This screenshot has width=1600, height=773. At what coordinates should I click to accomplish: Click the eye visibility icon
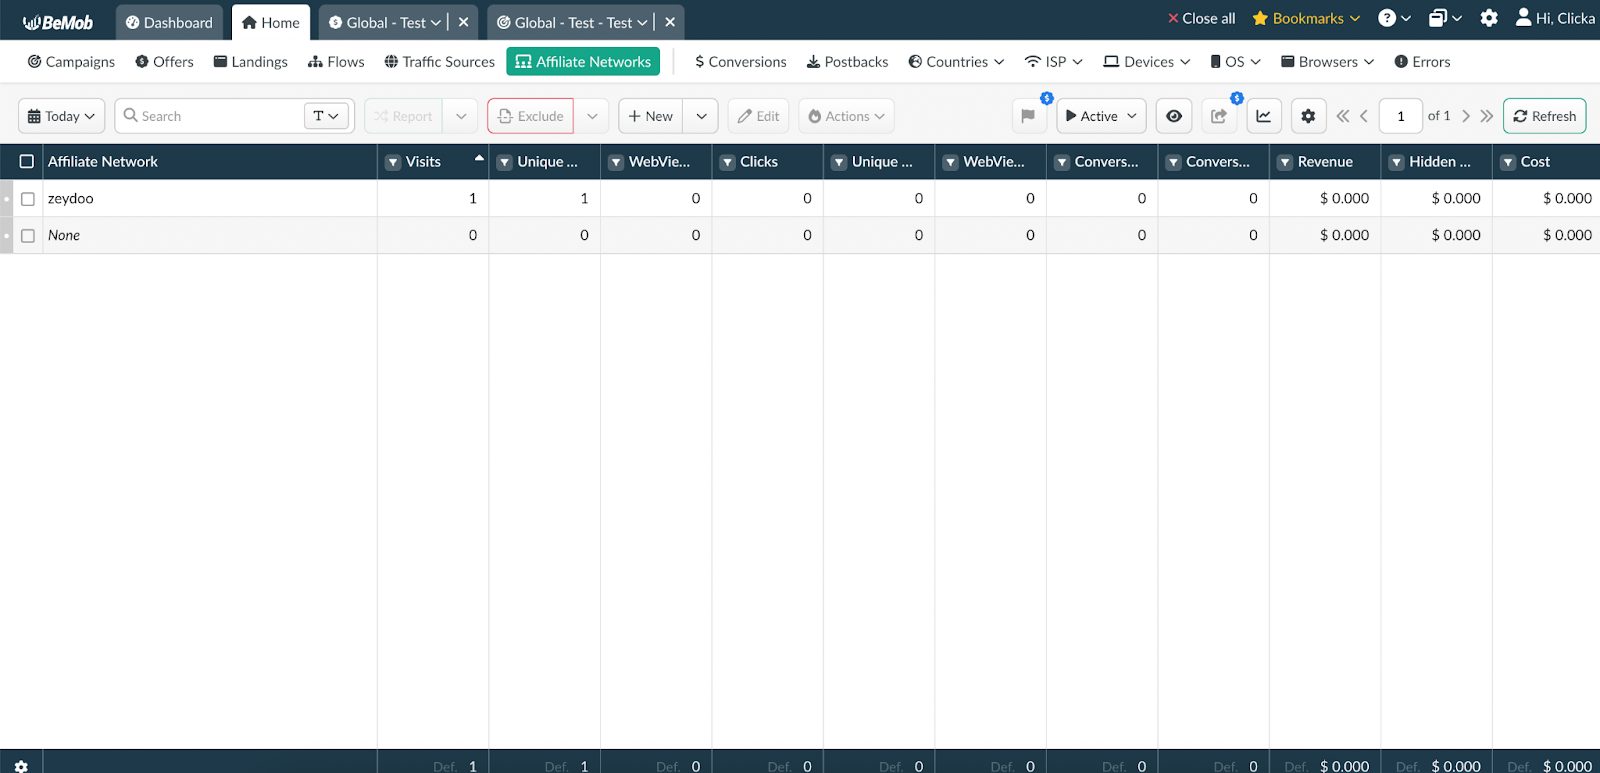(1174, 116)
